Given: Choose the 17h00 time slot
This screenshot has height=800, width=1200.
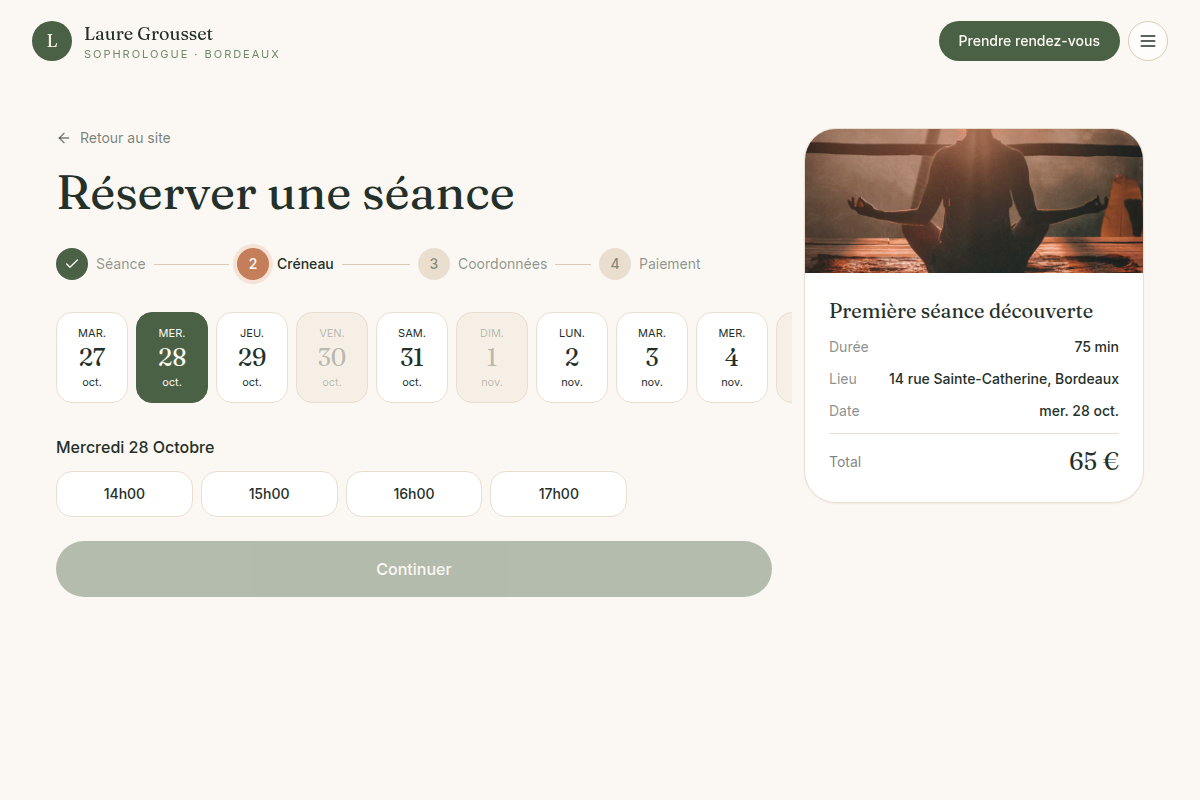Looking at the screenshot, I should tap(559, 494).
